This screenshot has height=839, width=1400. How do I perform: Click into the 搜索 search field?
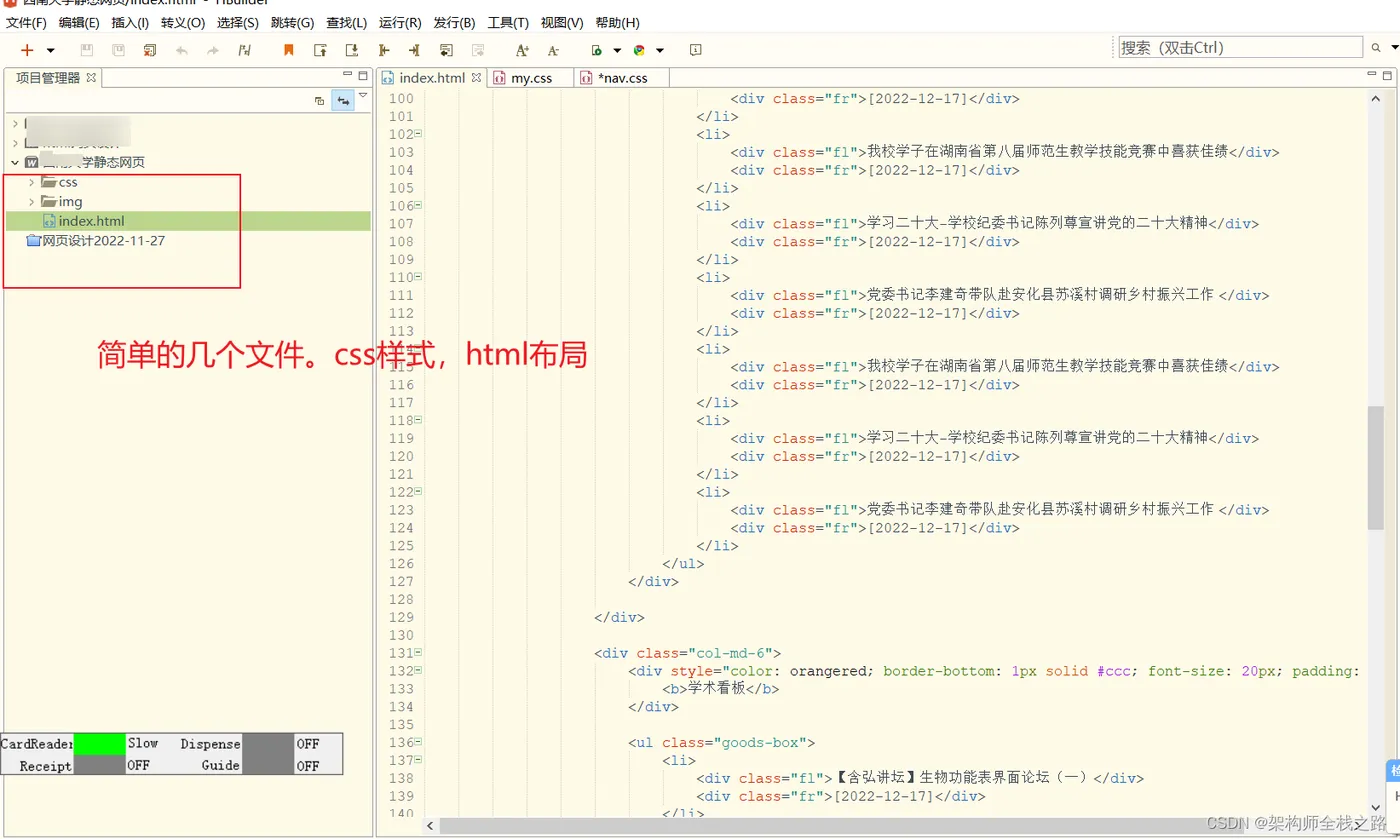pos(1240,47)
